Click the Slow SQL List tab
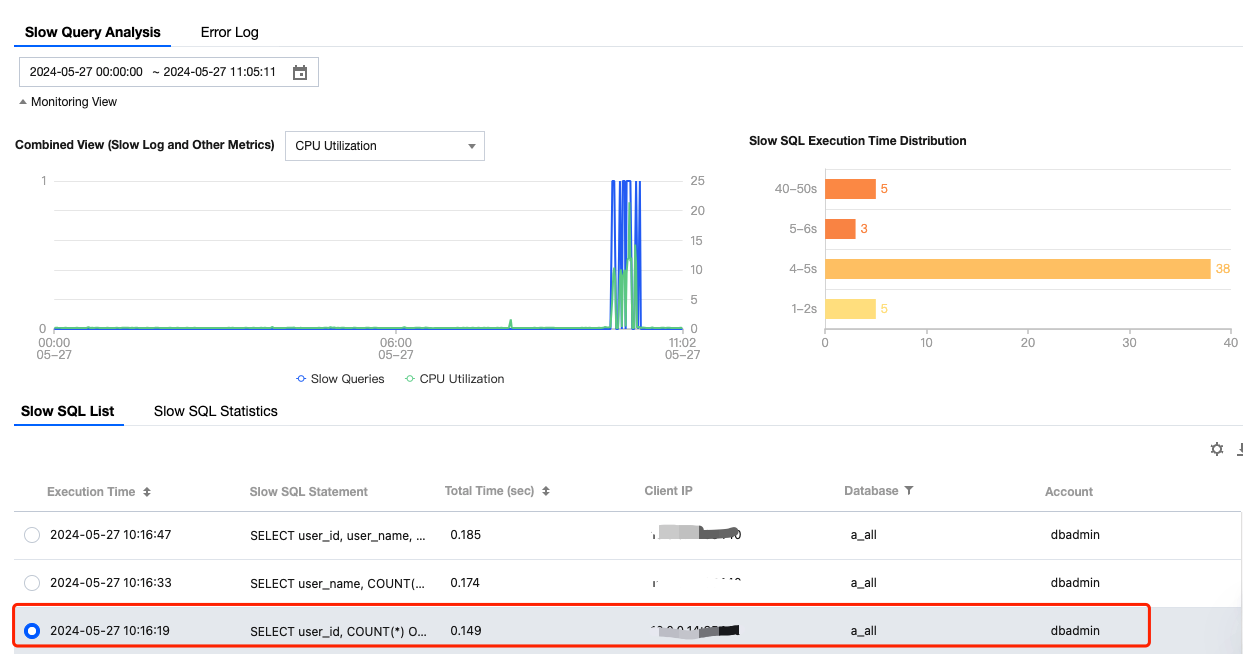Viewport: 1243px width, 654px height. click(68, 411)
